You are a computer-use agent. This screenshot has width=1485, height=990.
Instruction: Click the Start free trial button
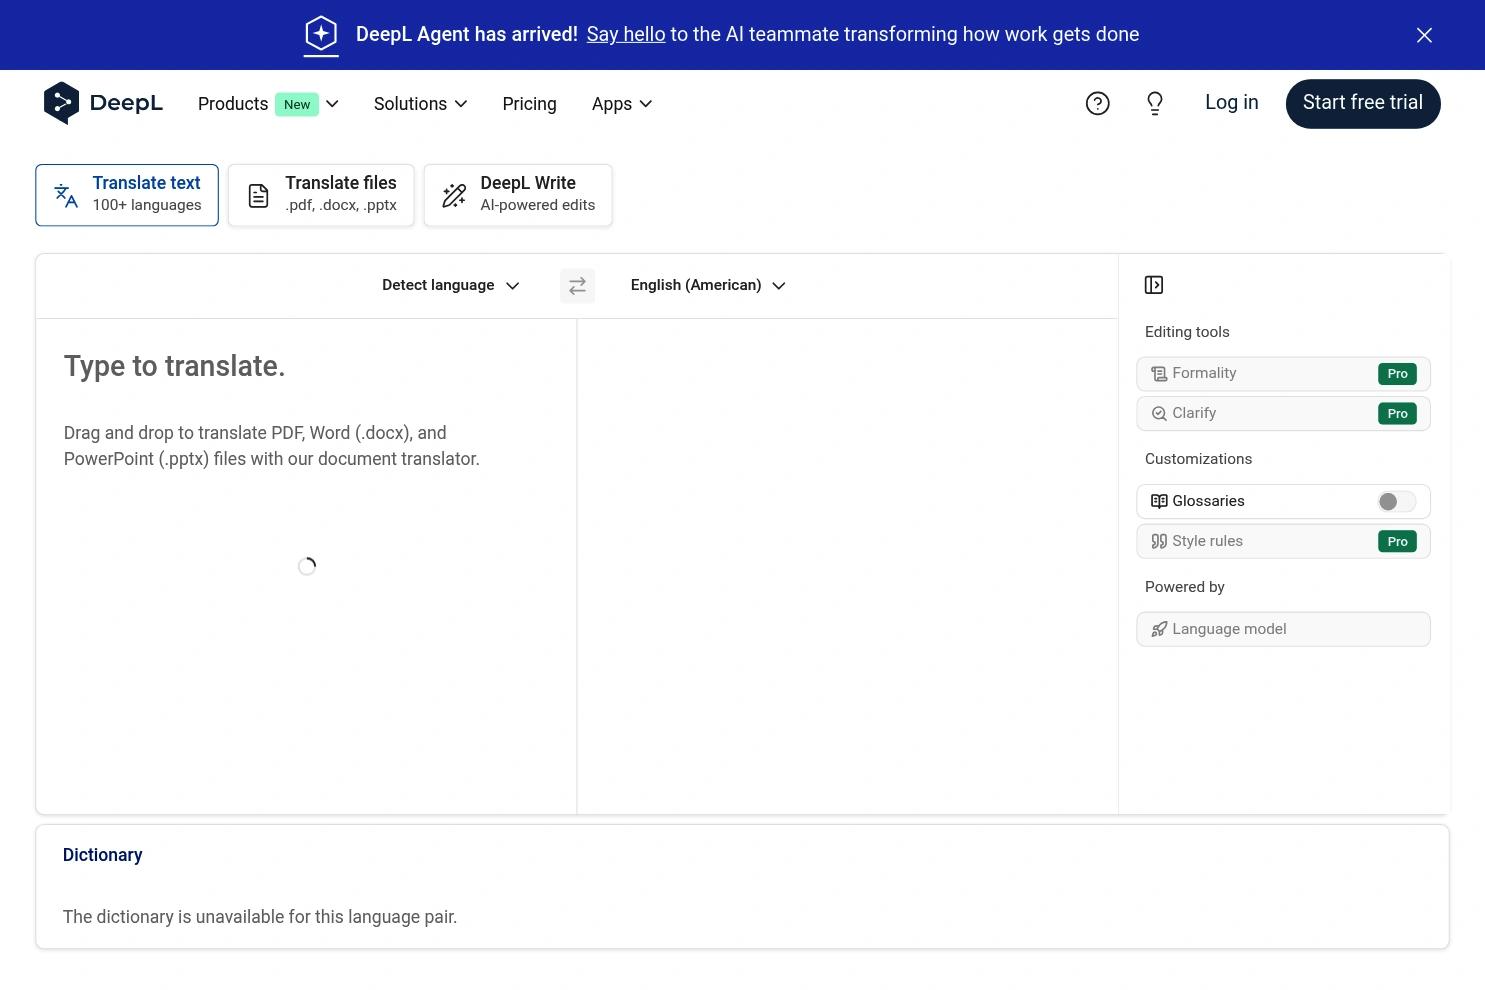coord(1363,103)
